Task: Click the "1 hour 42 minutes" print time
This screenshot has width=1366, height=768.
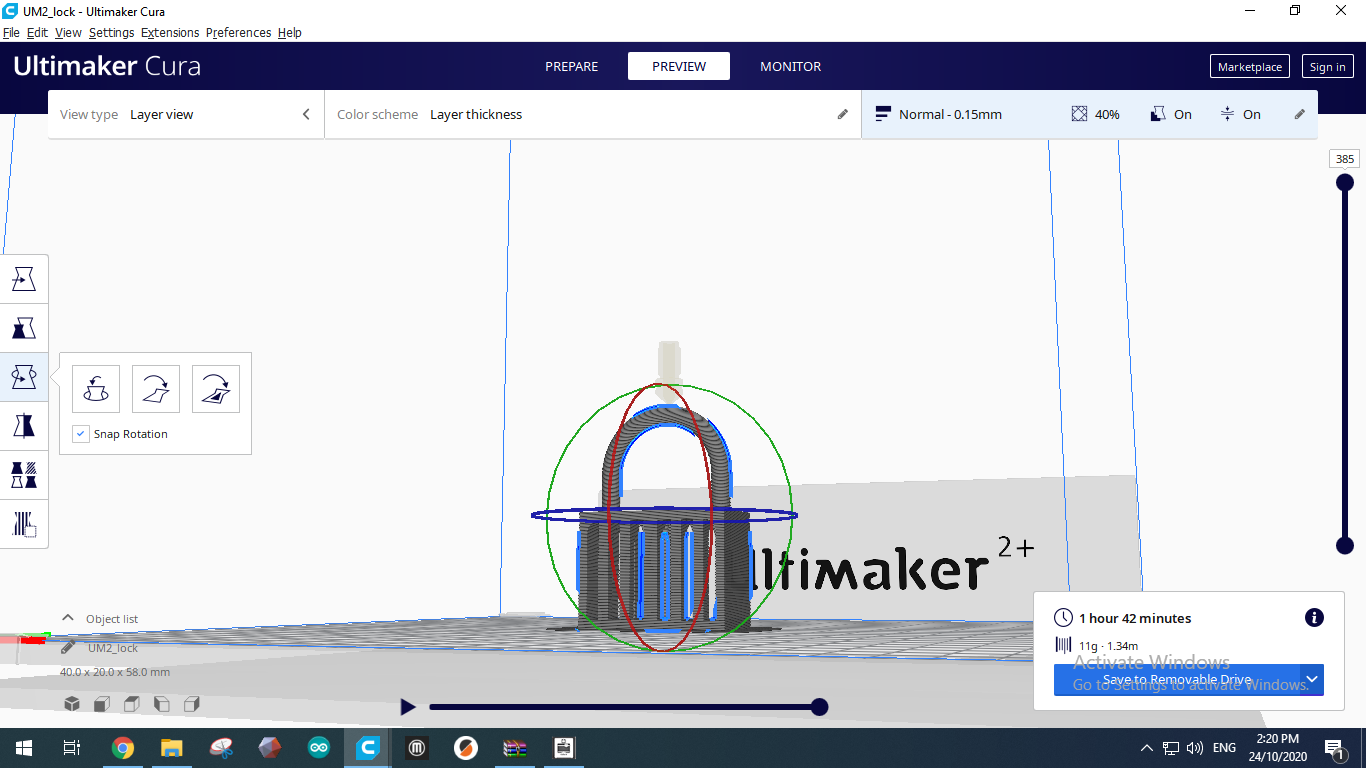Action: (x=1135, y=618)
